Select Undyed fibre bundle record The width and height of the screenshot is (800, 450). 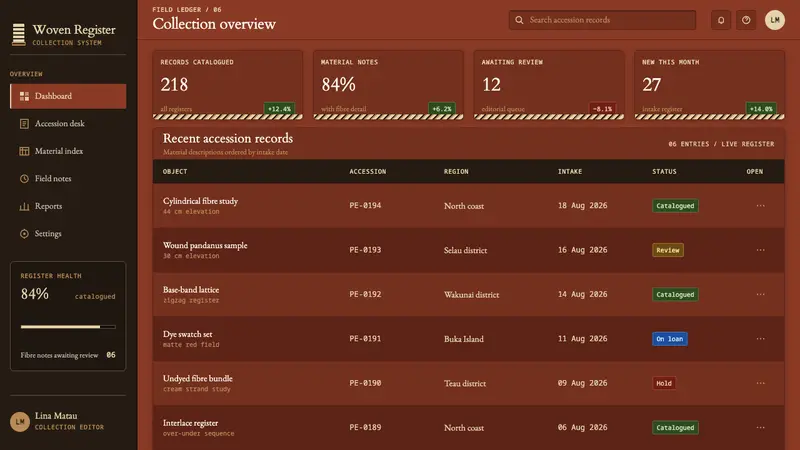point(468,383)
